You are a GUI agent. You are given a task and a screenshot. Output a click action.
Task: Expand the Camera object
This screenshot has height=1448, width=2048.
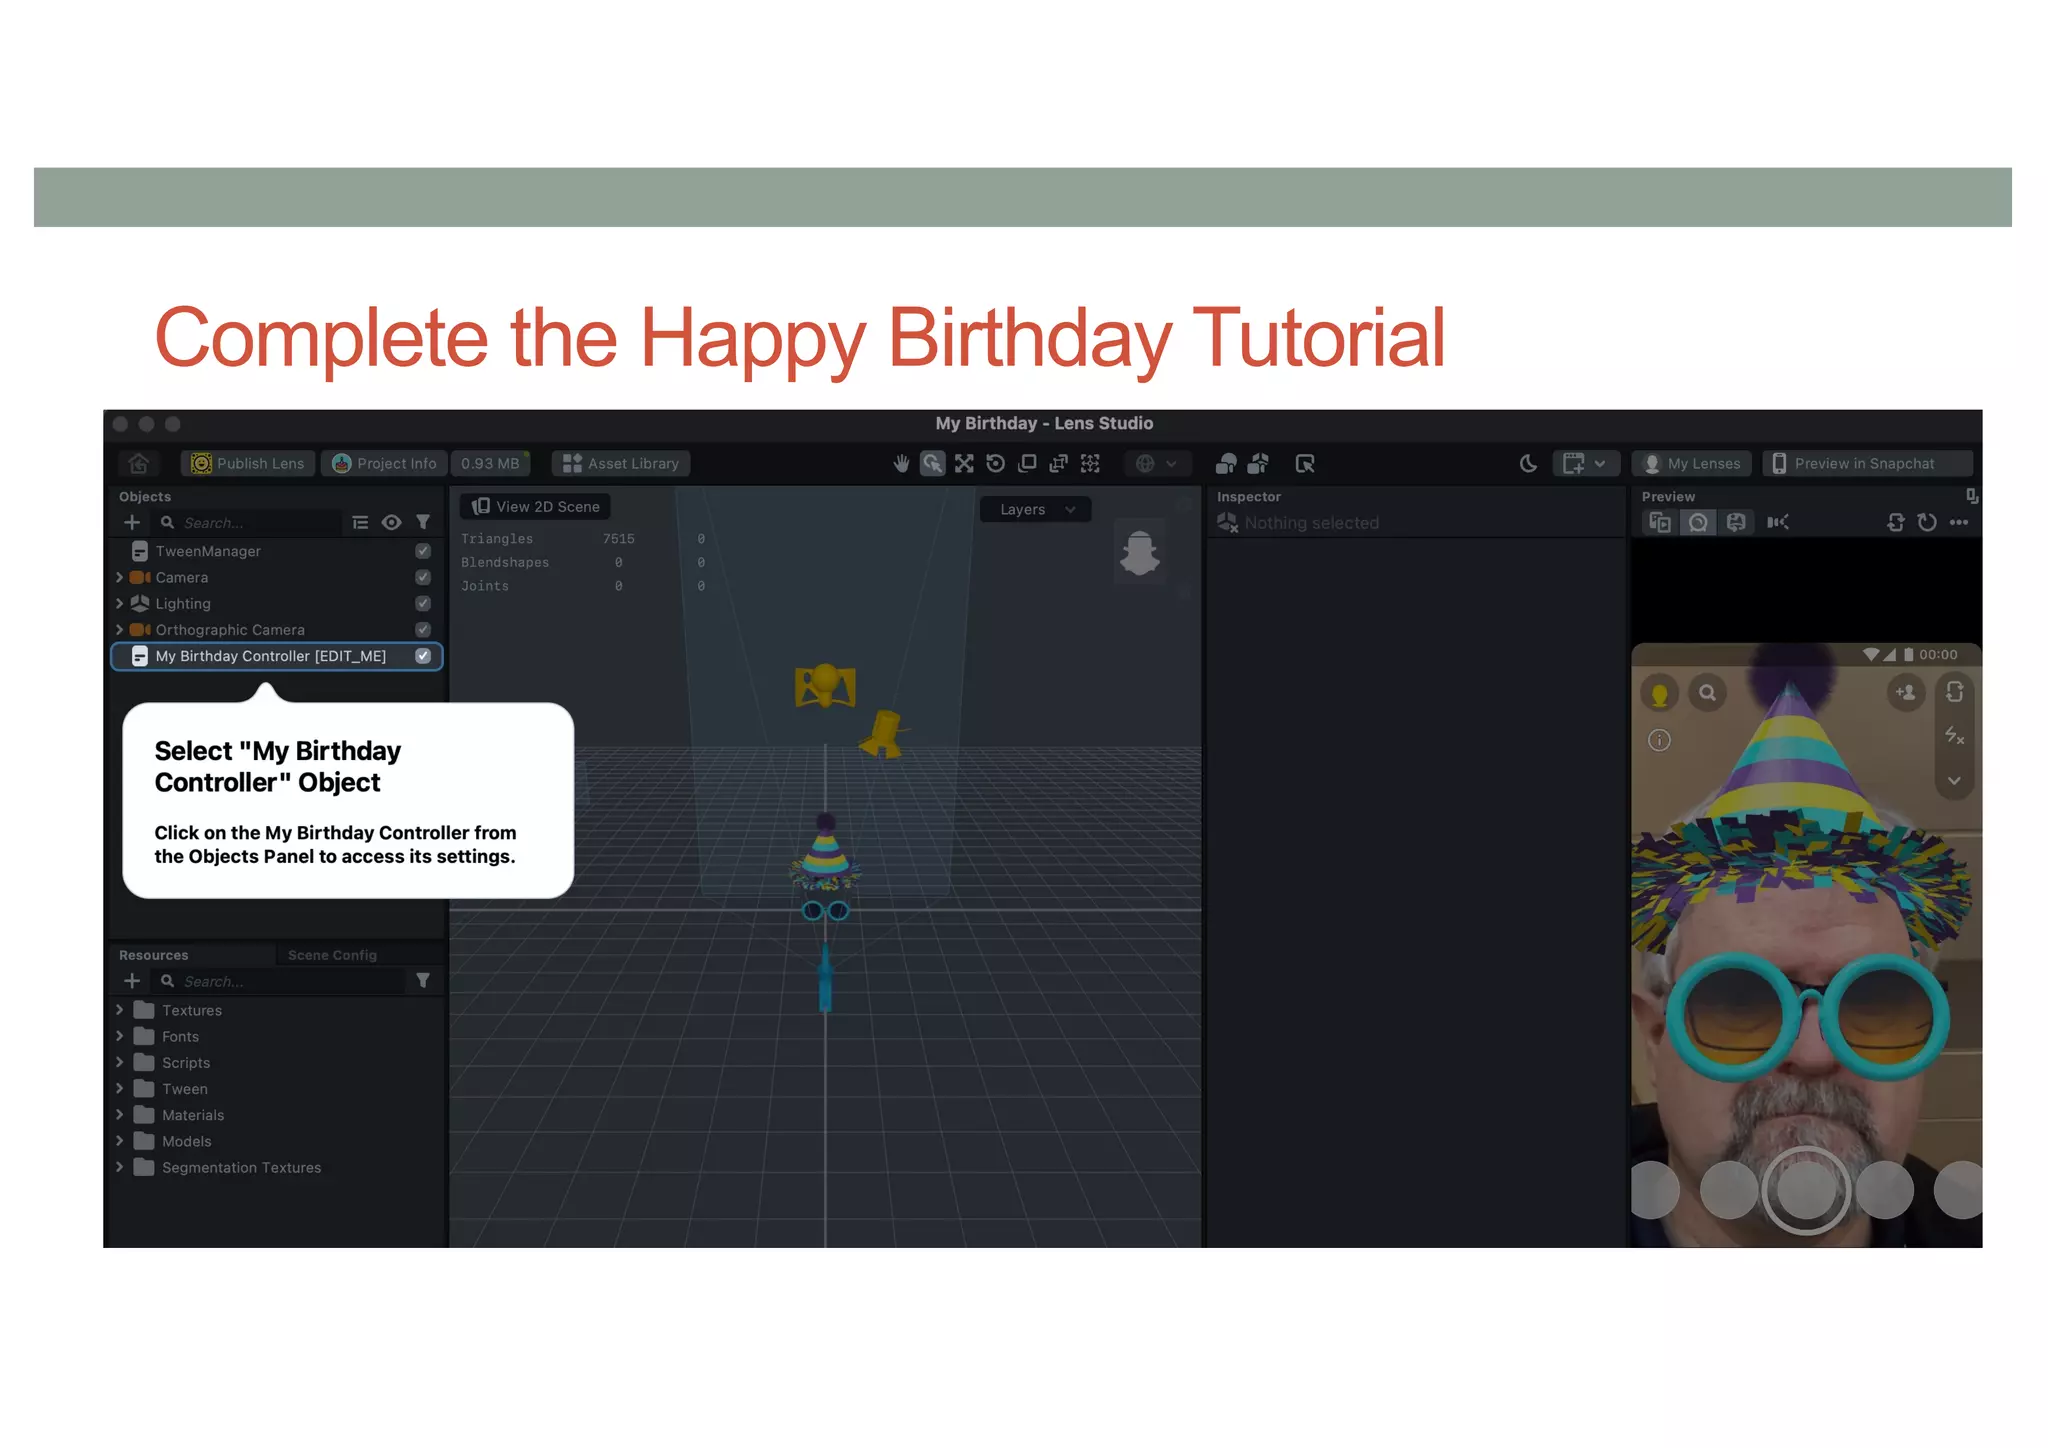[x=120, y=577]
